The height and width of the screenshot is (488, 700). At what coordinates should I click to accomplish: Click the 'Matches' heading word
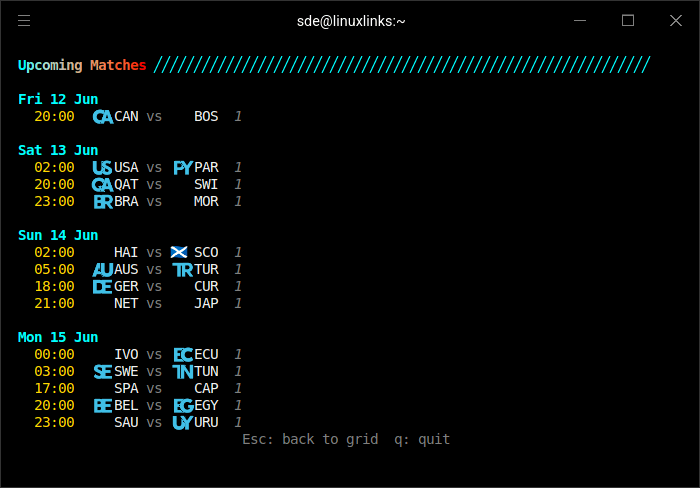(118, 65)
